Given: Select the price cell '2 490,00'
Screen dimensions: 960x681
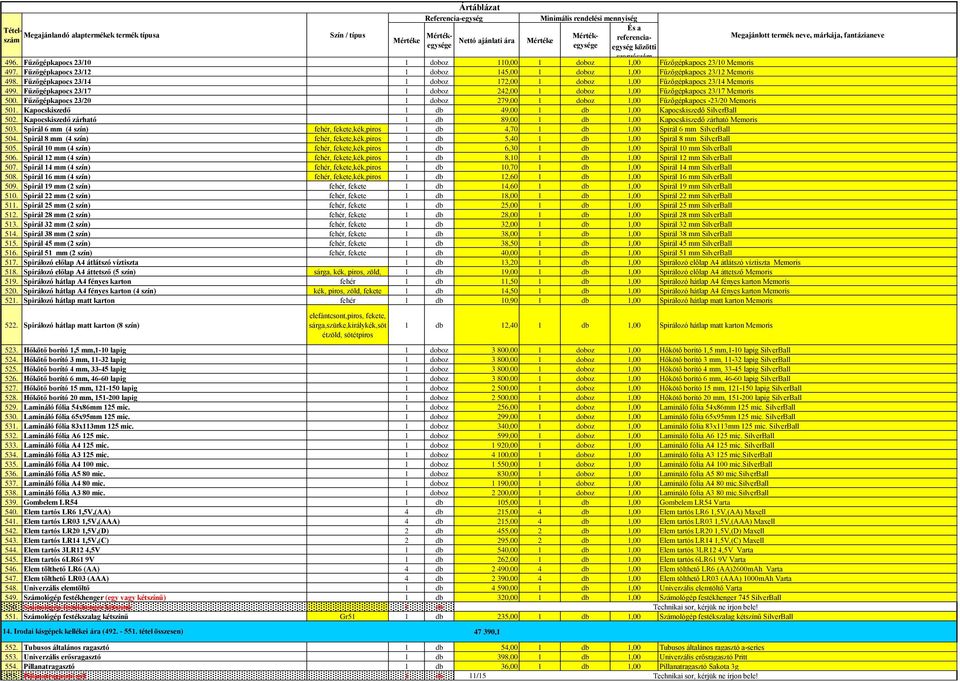Looking at the screenshot, I should coord(487,569).
